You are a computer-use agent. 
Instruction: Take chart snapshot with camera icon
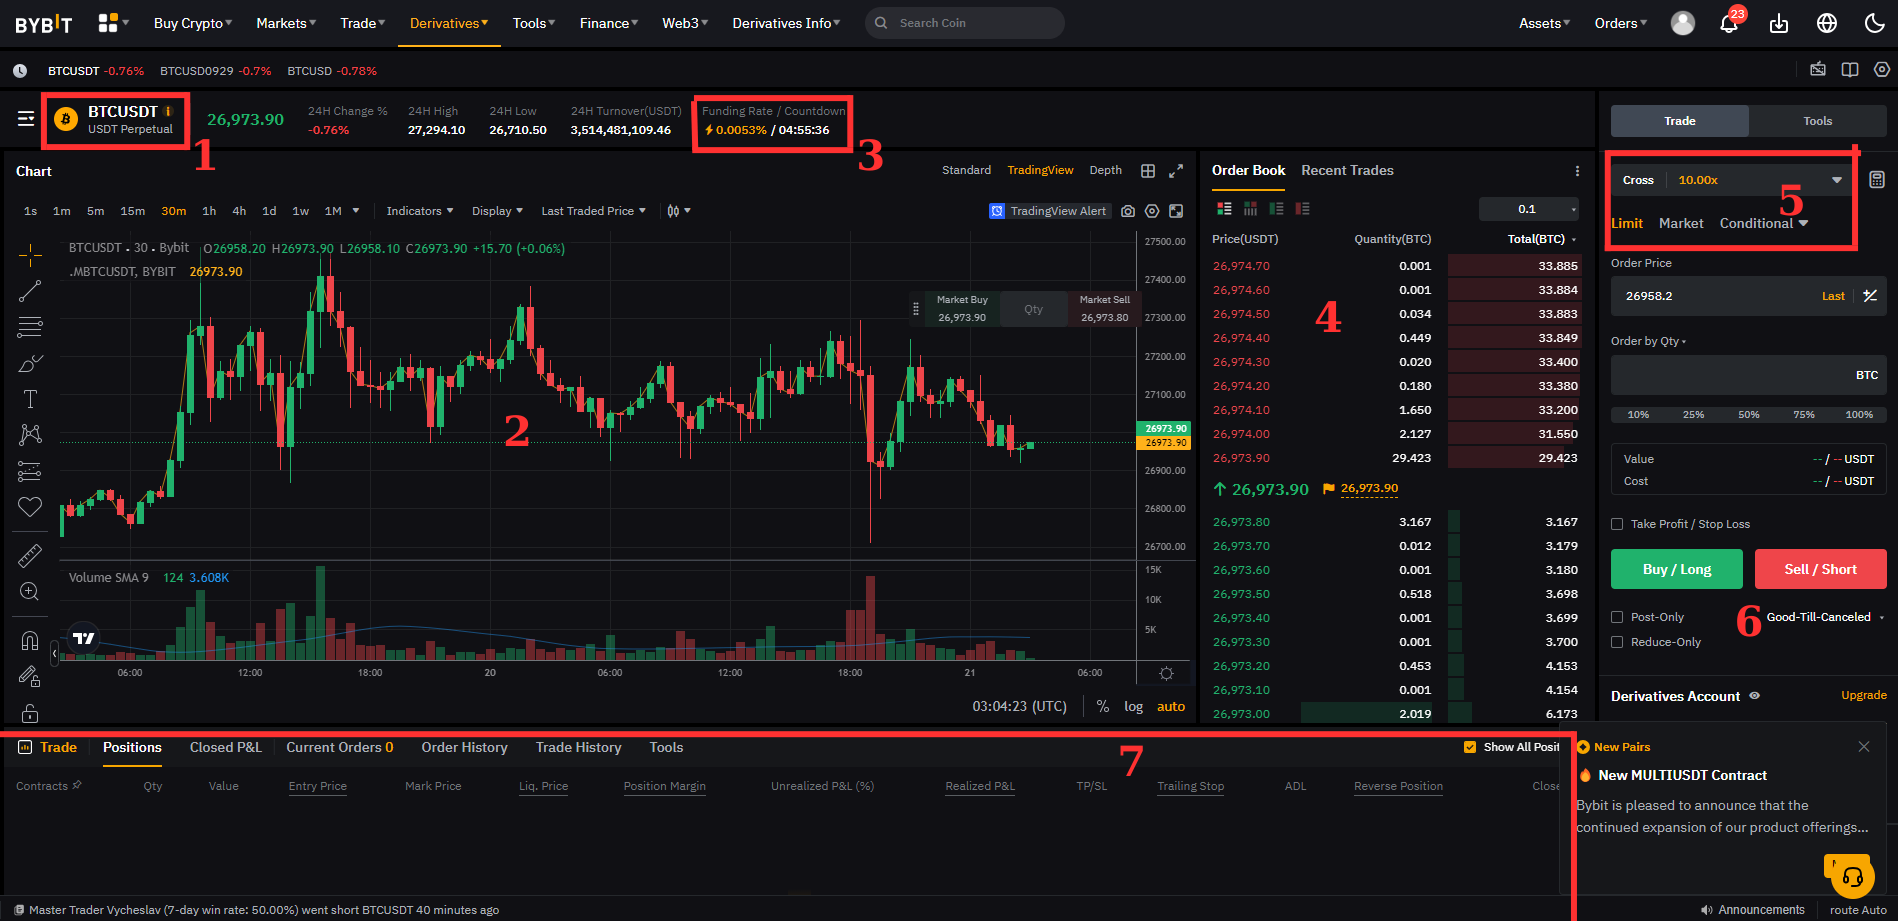point(1128,211)
